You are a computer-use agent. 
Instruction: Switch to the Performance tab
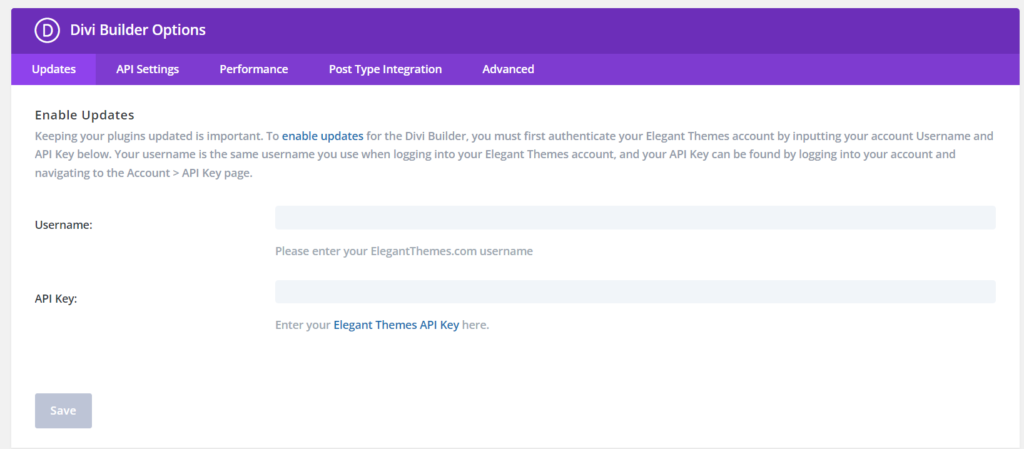(x=253, y=69)
